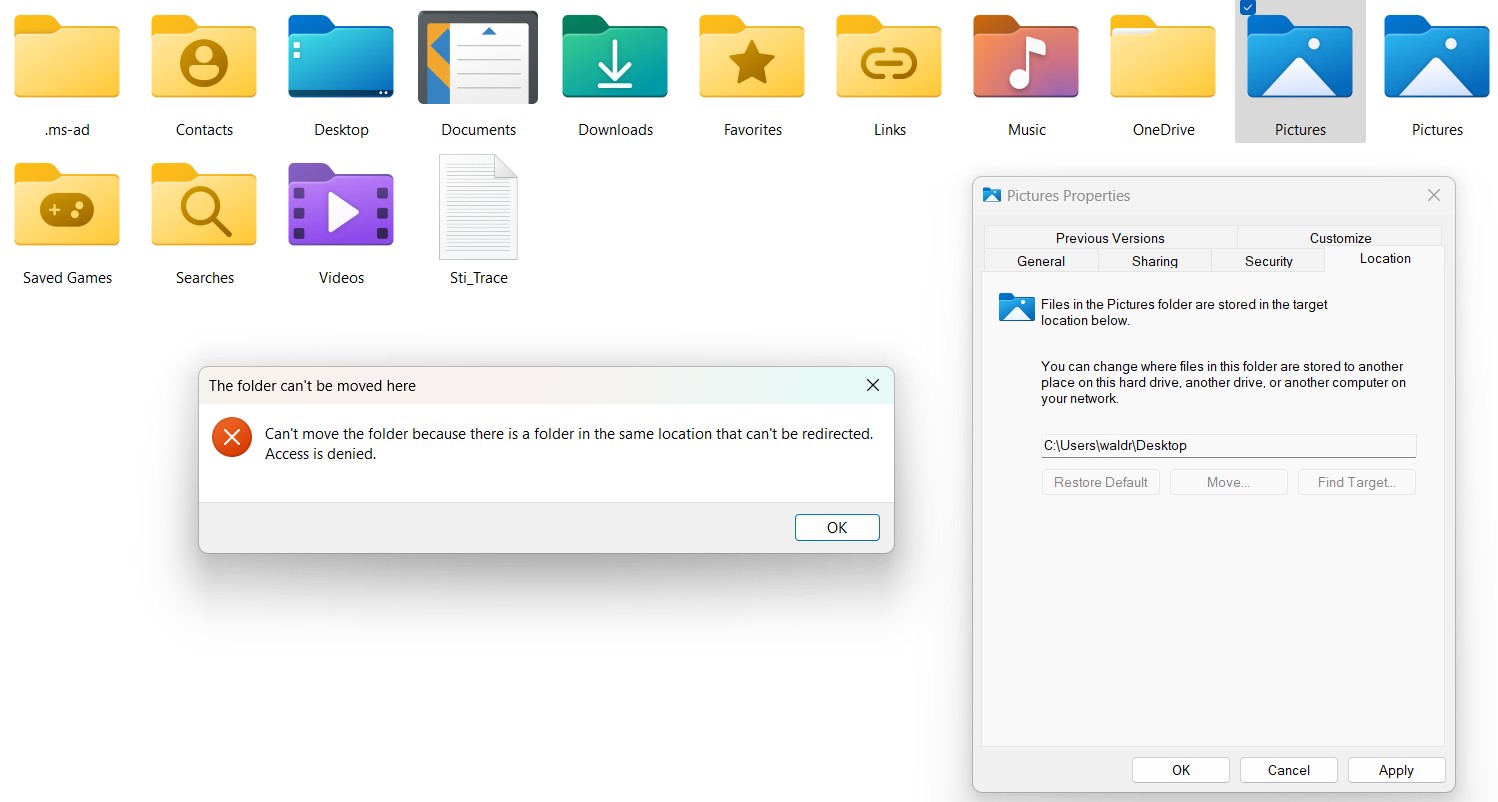Click the Restore Default button
The image size is (1498, 802).
click(x=1101, y=482)
